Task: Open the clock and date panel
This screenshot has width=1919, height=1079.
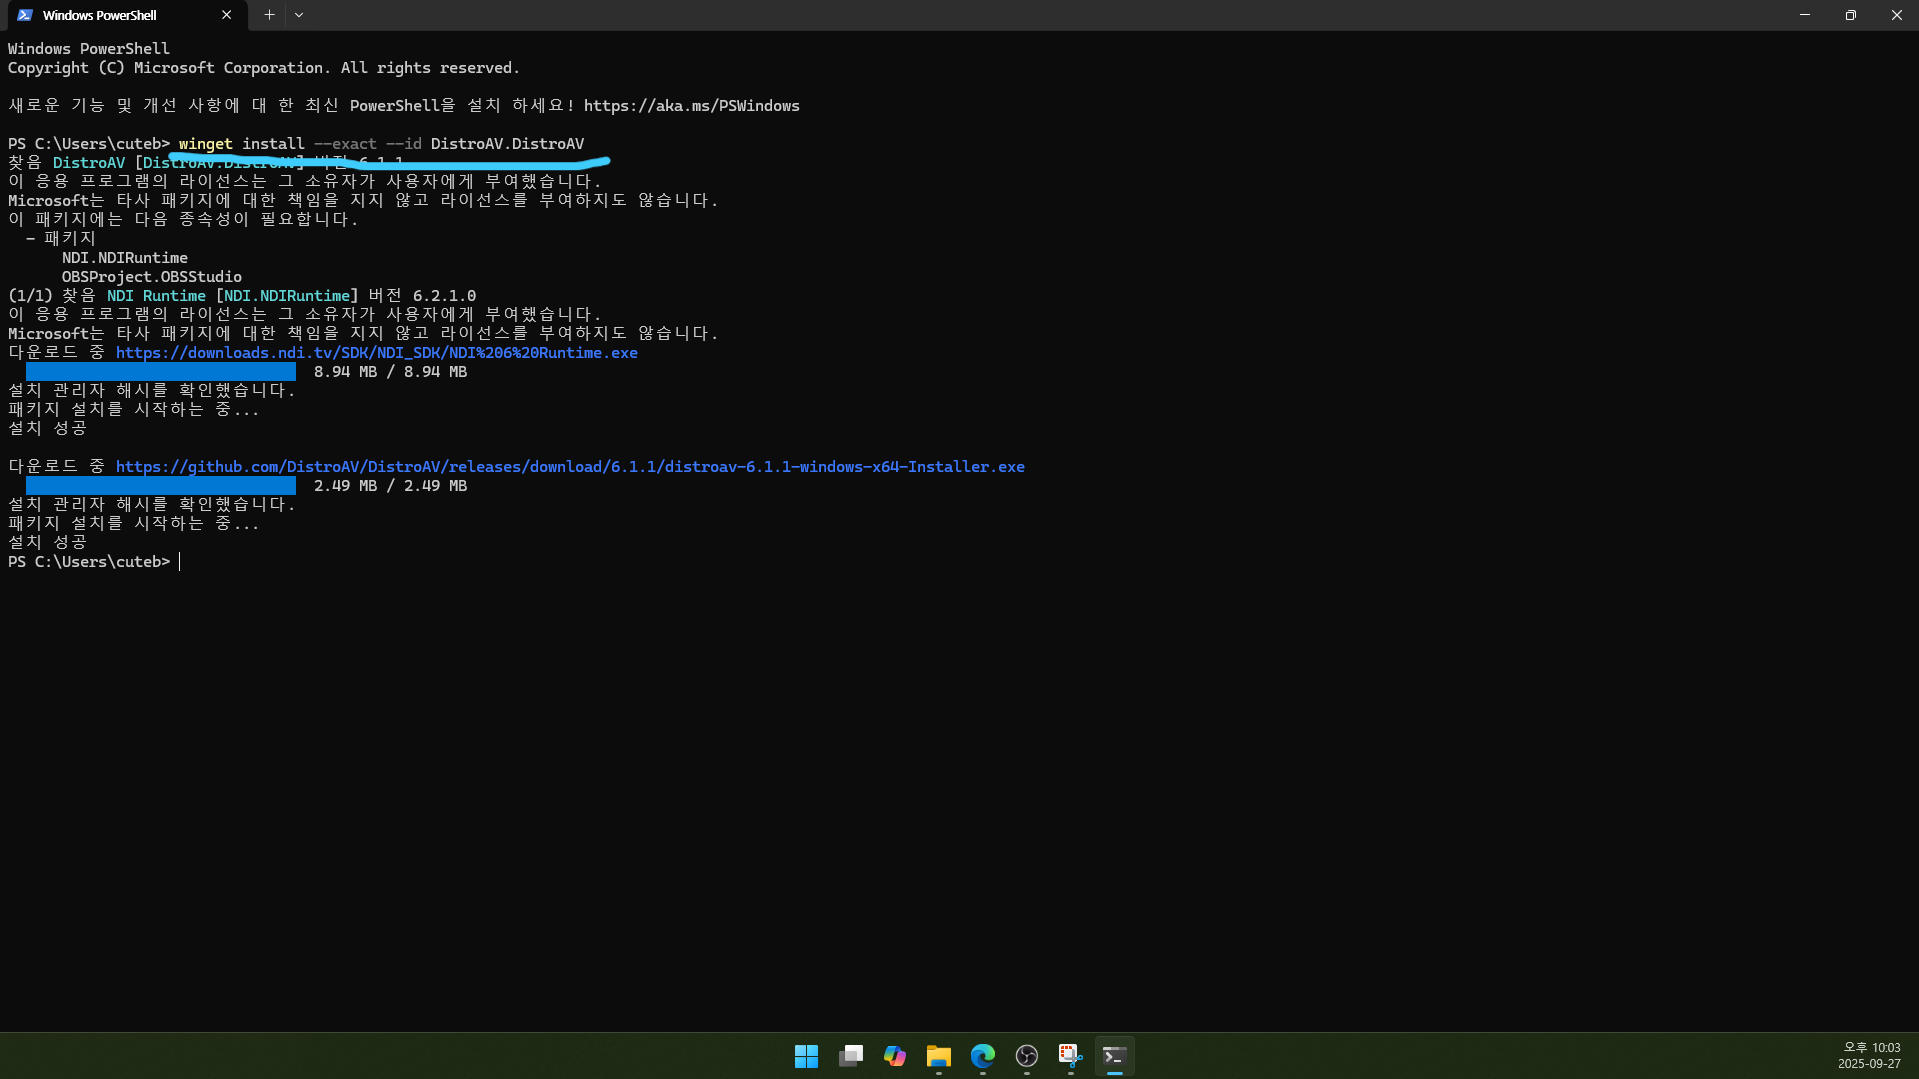Action: coord(1868,1055)
